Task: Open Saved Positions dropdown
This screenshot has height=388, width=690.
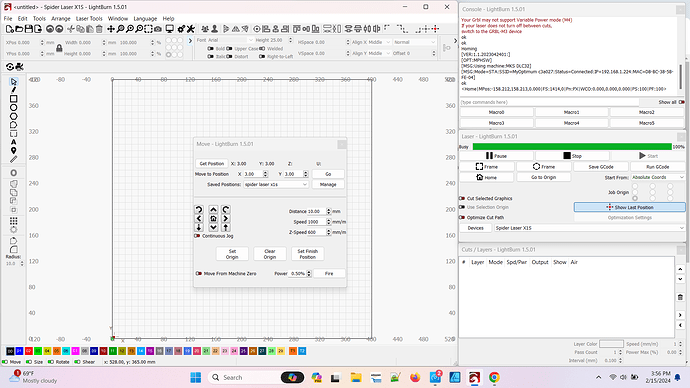Action: 276,184
